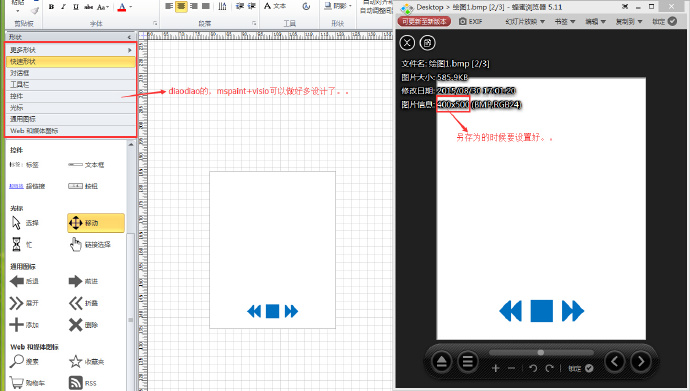
Task: Open font group dialog launcher
Action: click(155, 23)
